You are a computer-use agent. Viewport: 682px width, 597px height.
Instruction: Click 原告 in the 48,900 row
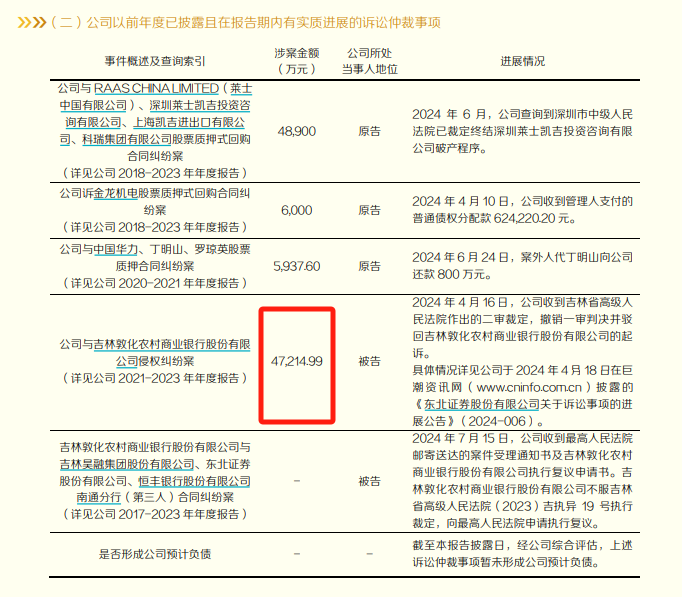(x=369, y=131)
